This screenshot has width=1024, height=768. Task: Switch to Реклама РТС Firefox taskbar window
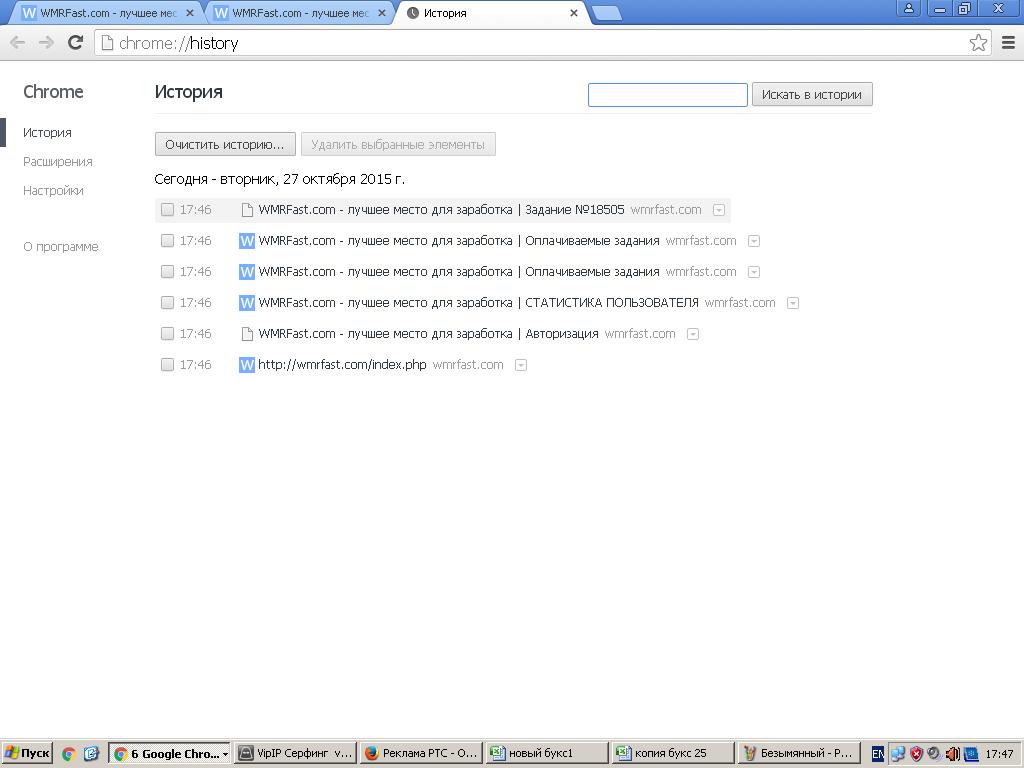tap(421, 754)
